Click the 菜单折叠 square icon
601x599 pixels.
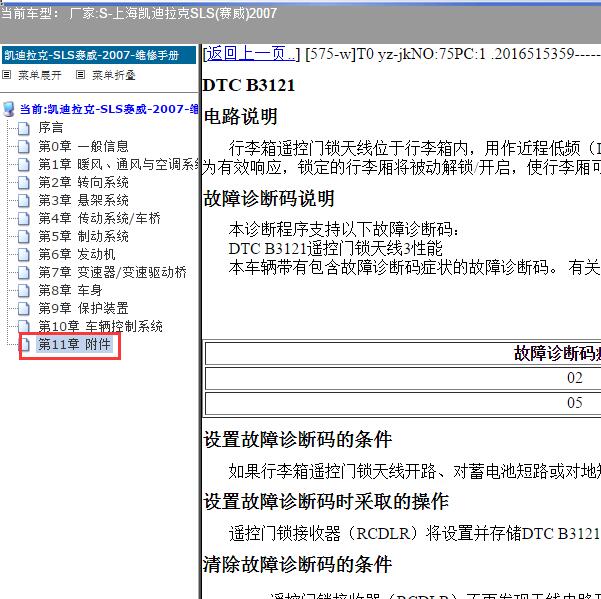point(80,75)
